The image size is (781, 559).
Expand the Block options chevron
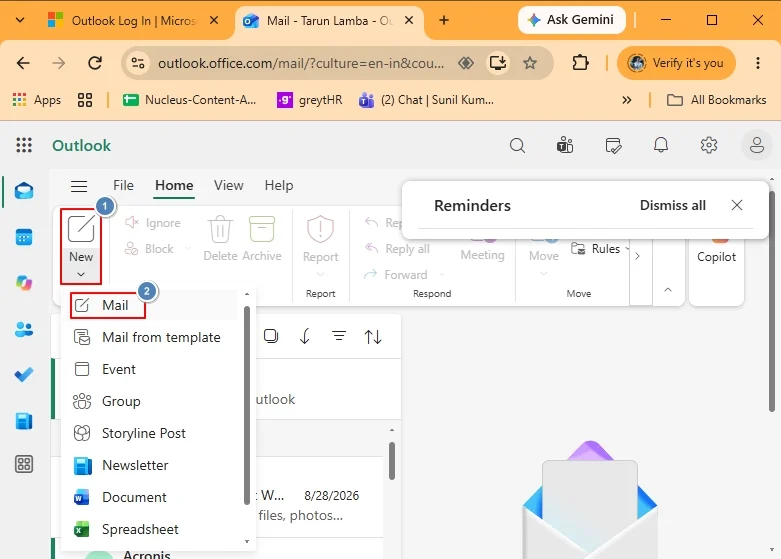tap(188, 248)
